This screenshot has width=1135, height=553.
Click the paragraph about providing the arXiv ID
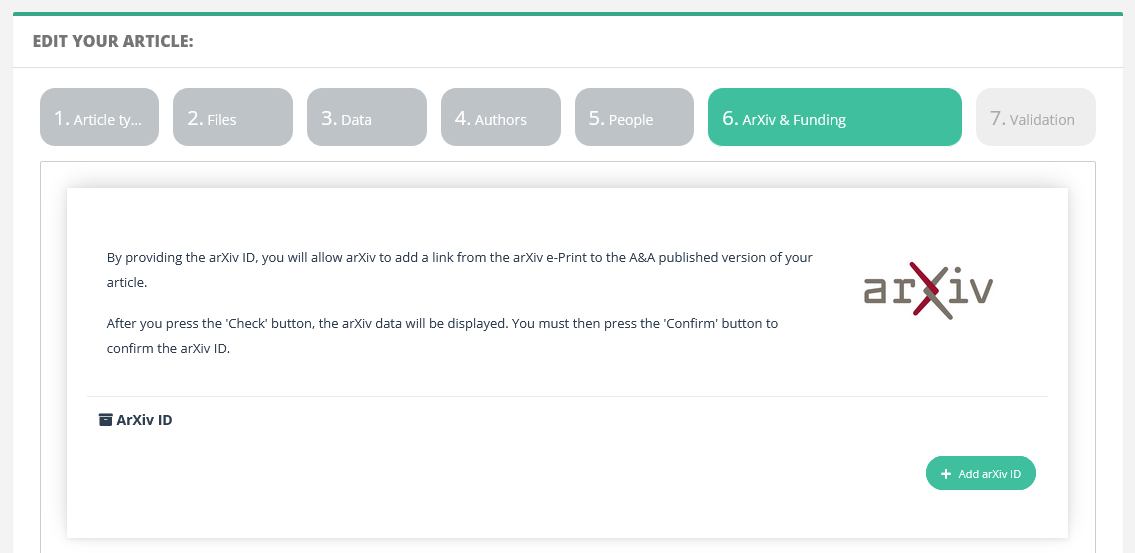pos(460,270)
